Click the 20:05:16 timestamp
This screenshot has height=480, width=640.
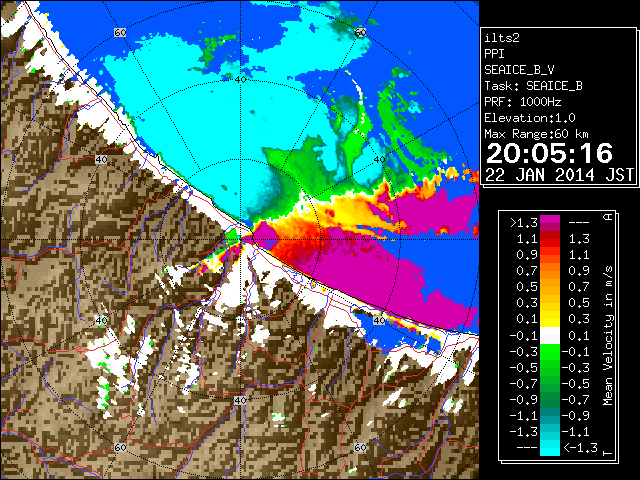pyautogui.click(x=549, y=153)
